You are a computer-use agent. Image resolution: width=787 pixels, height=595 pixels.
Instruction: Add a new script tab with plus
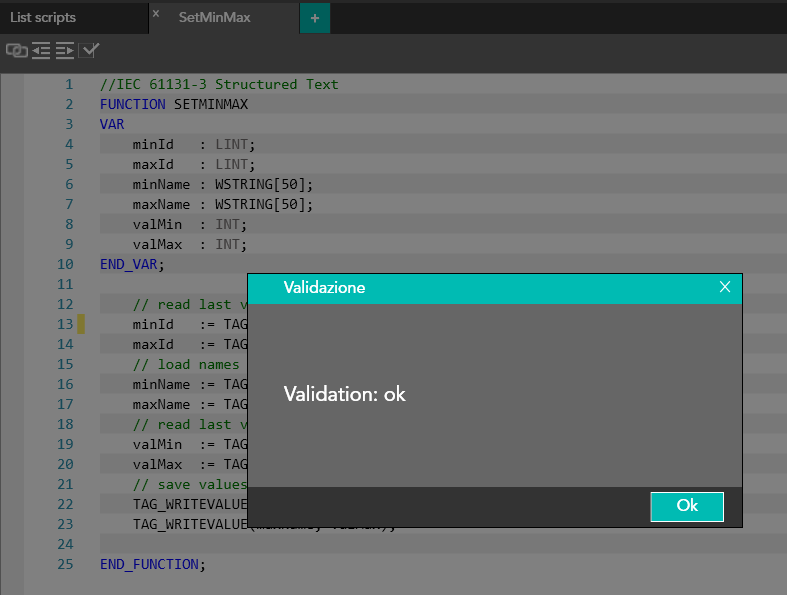314,18
